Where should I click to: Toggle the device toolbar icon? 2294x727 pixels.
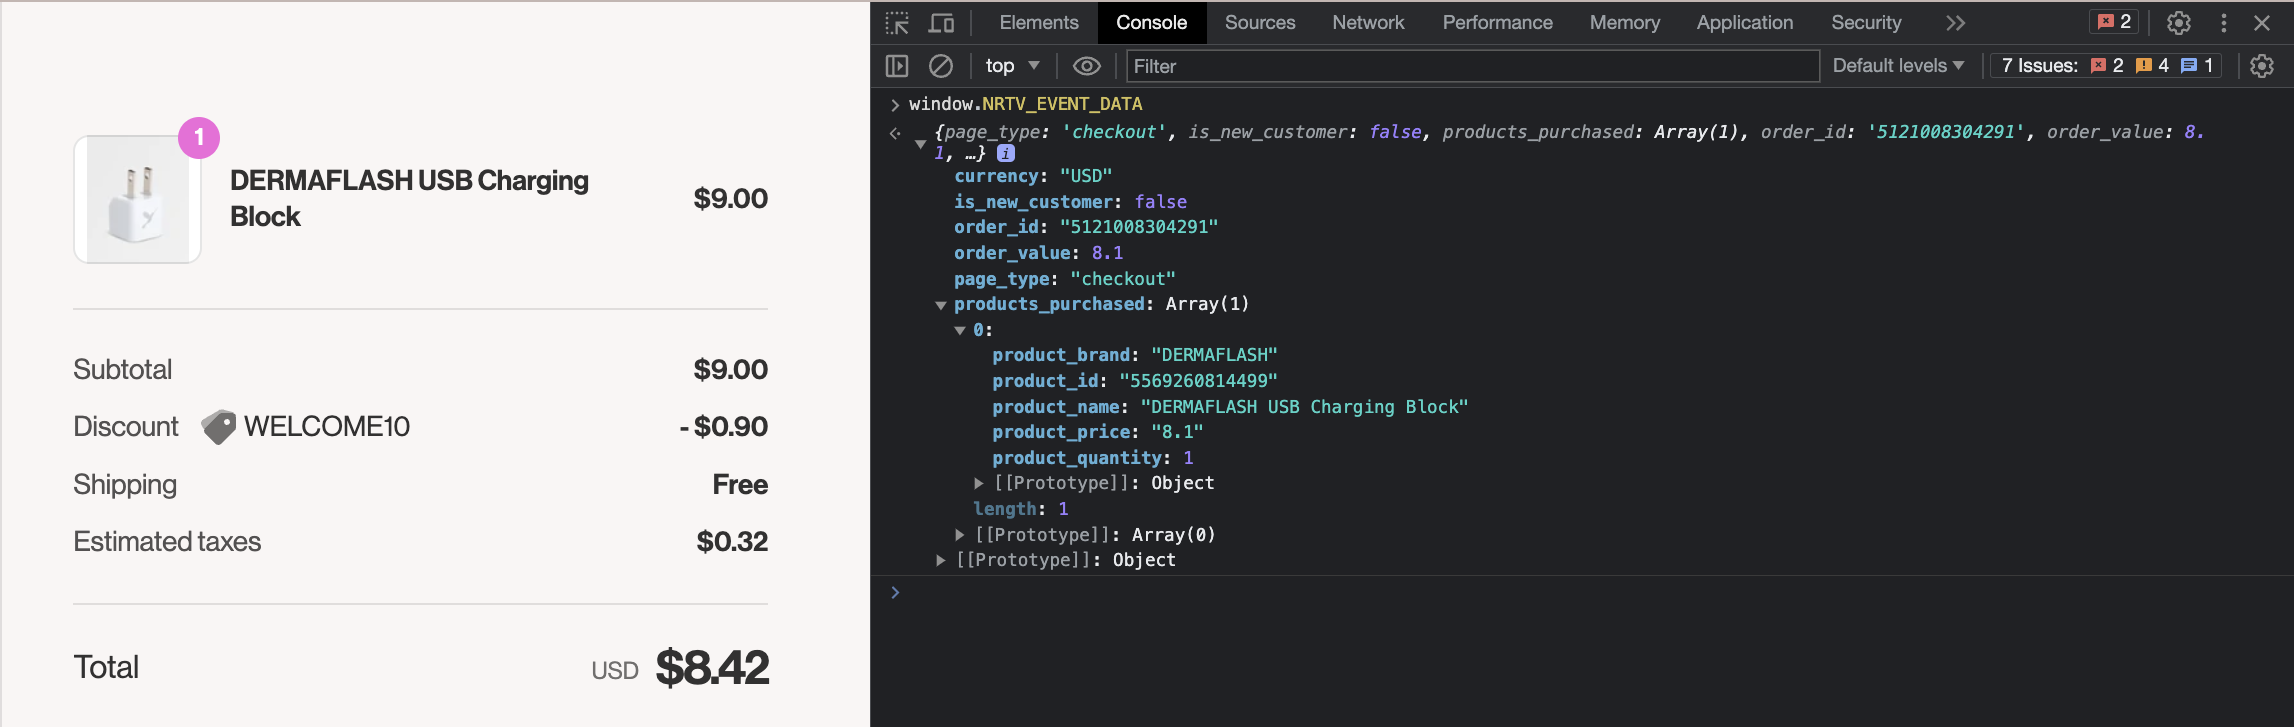(x=941, y=23)
